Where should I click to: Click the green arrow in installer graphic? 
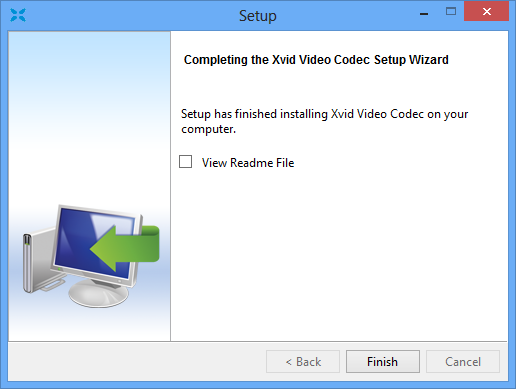(125, 248)
